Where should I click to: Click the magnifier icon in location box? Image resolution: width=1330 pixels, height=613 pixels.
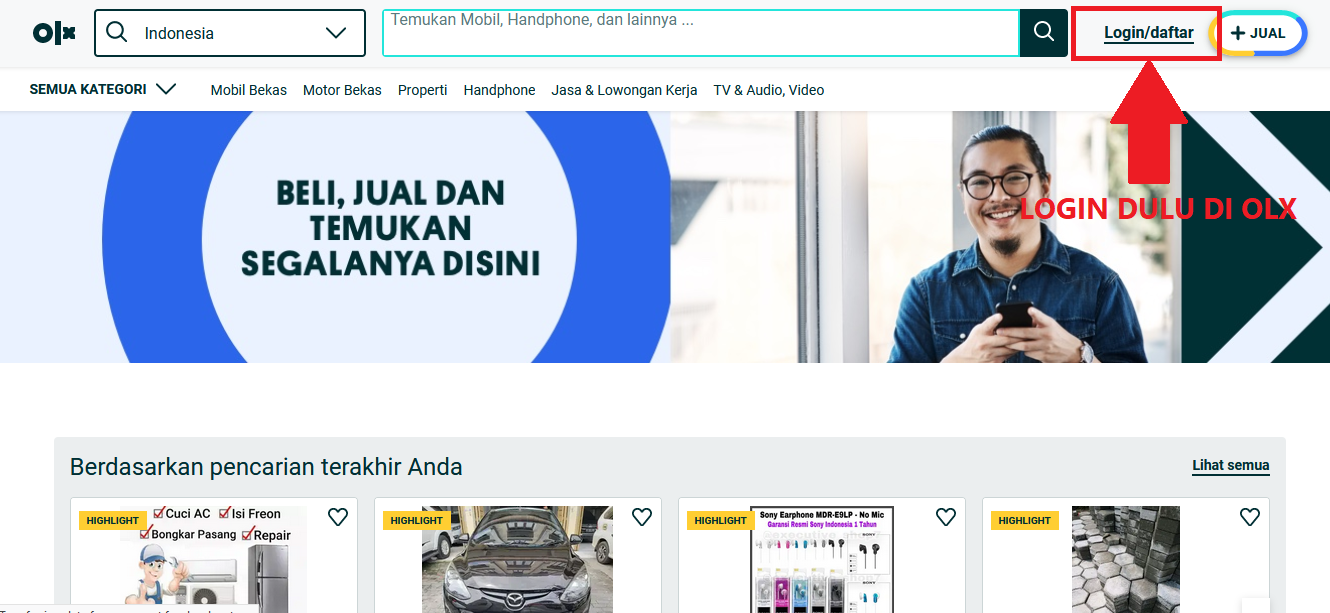click(116, 33)
